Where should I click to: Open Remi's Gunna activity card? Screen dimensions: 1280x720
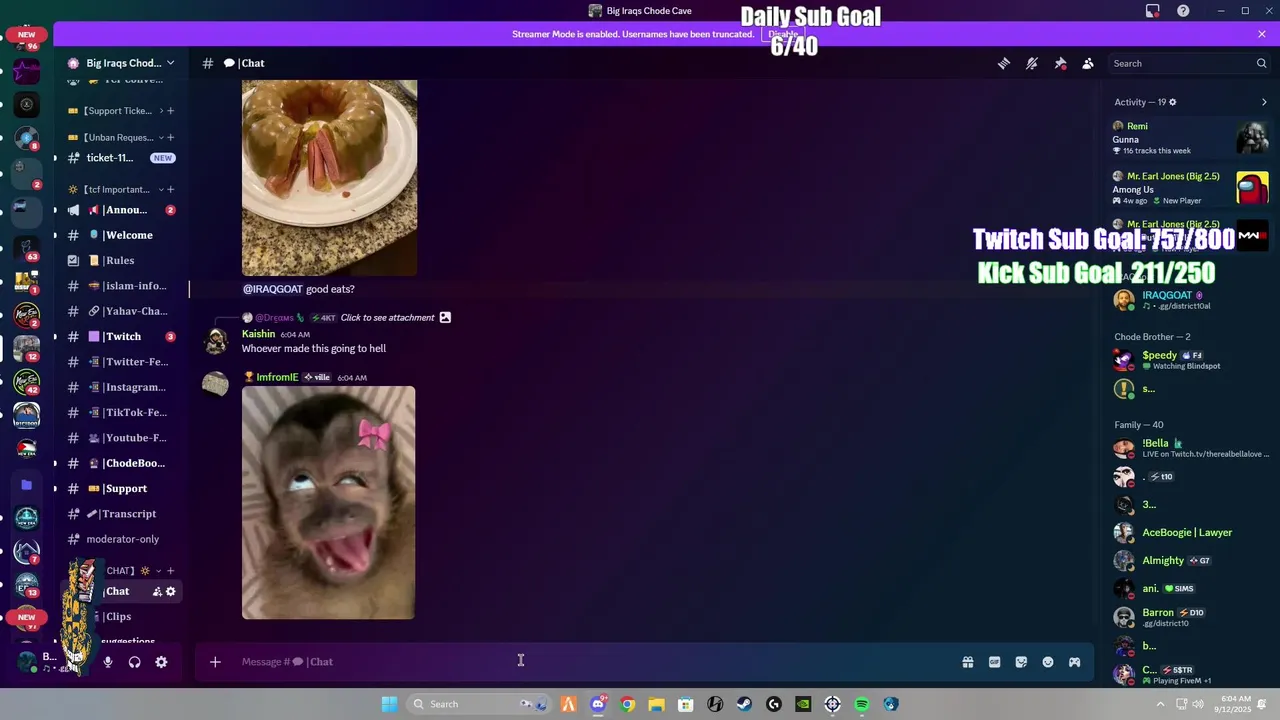tap(1190, 138)
